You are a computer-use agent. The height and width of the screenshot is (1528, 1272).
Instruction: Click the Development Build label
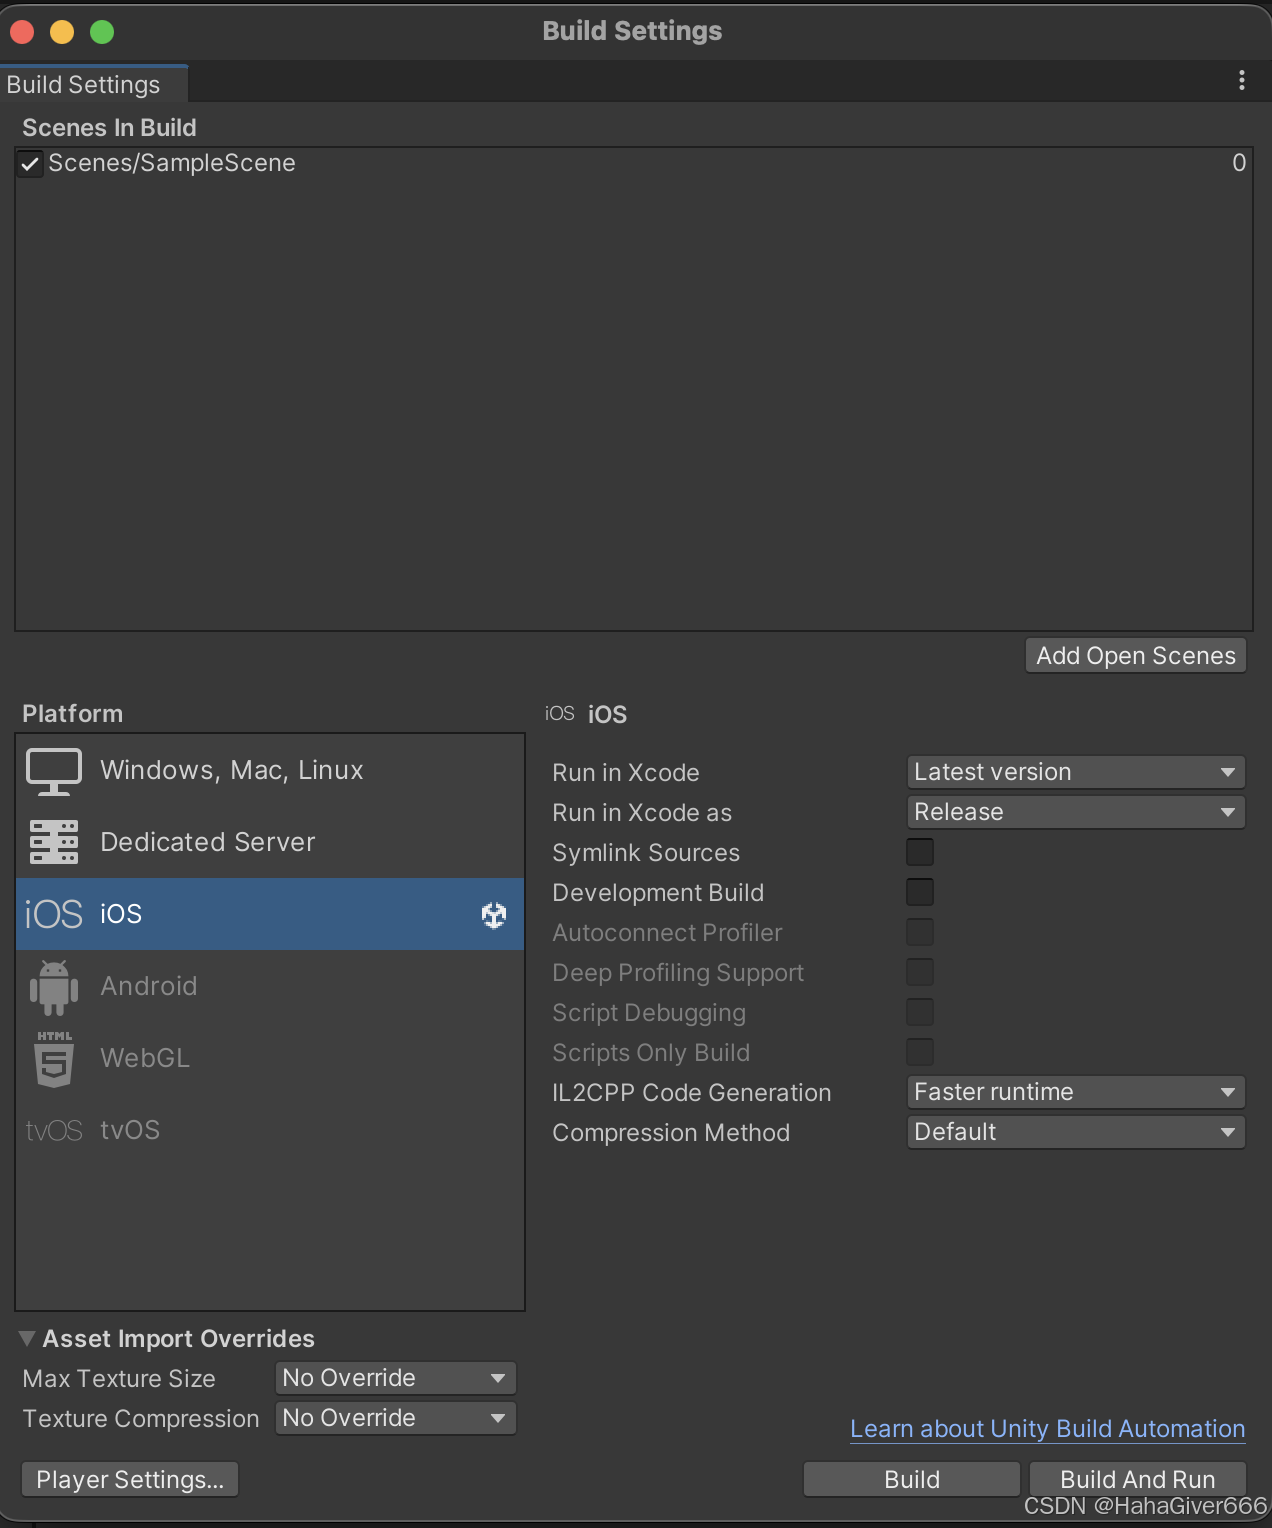[658, 893]
